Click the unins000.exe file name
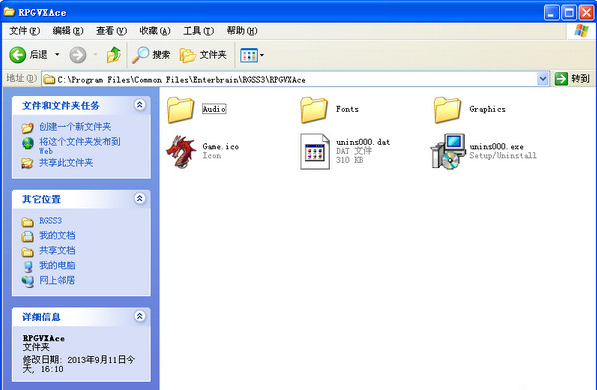 coord(496,146)
